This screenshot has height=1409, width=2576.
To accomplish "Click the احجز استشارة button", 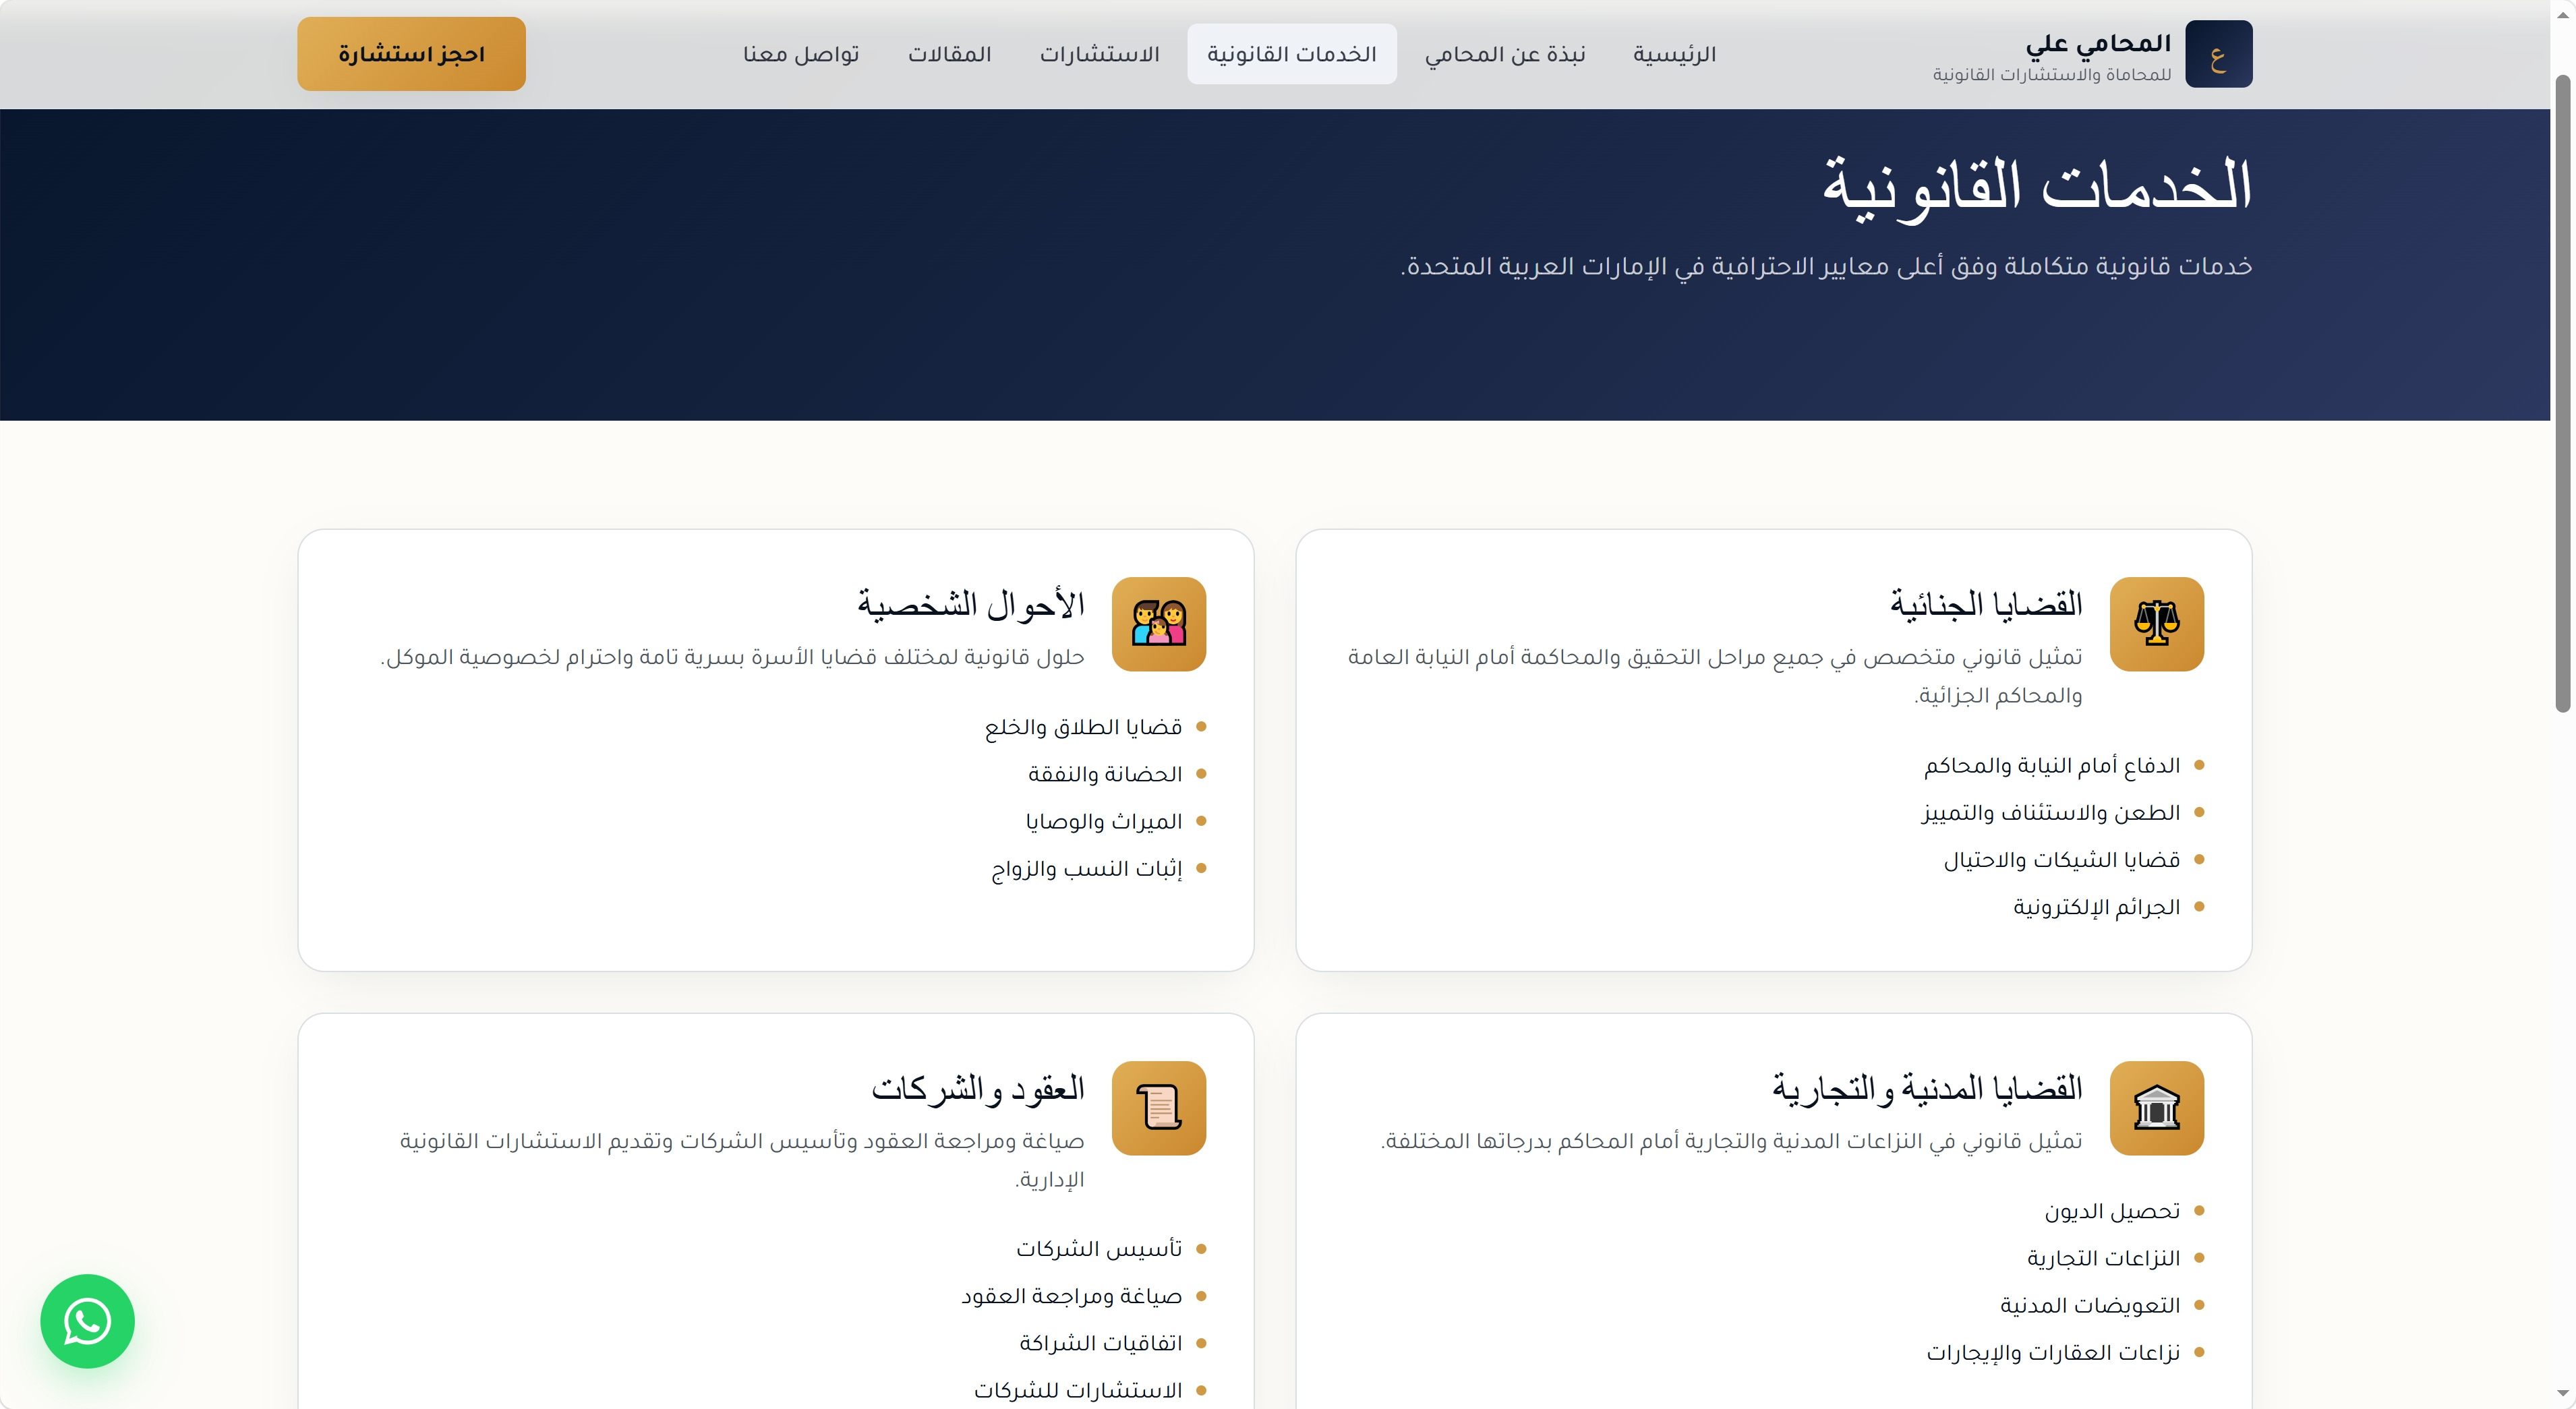I will 411,54.
